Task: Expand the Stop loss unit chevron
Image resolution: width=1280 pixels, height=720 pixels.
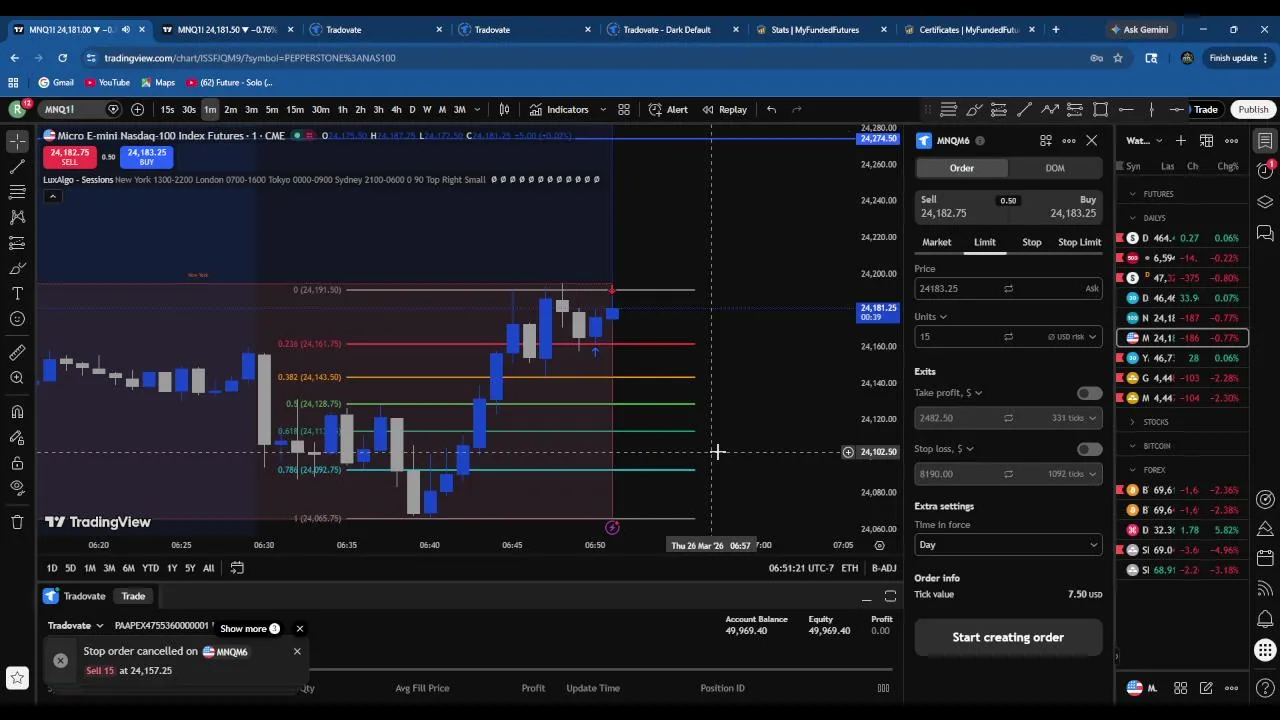Action: (x=970, y=449)
